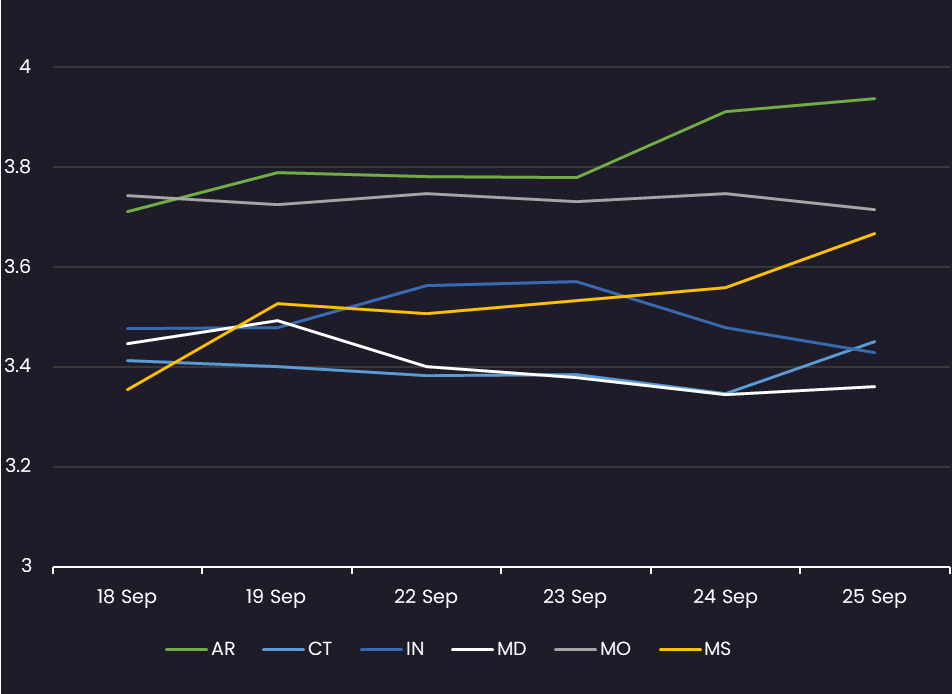The image size is (952, 694).
Task: Select the 22 Sep date label
Action: (426, 597)
